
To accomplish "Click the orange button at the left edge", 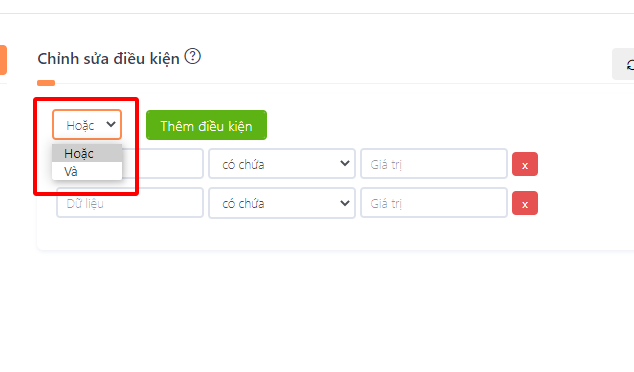I will [3, 60].
